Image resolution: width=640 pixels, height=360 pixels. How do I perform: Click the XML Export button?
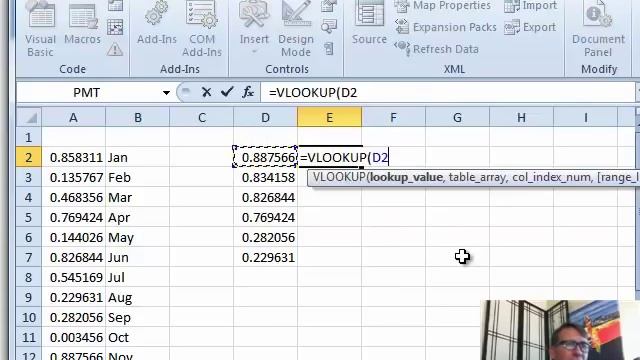pyautogui.click(x=530, y=27)
